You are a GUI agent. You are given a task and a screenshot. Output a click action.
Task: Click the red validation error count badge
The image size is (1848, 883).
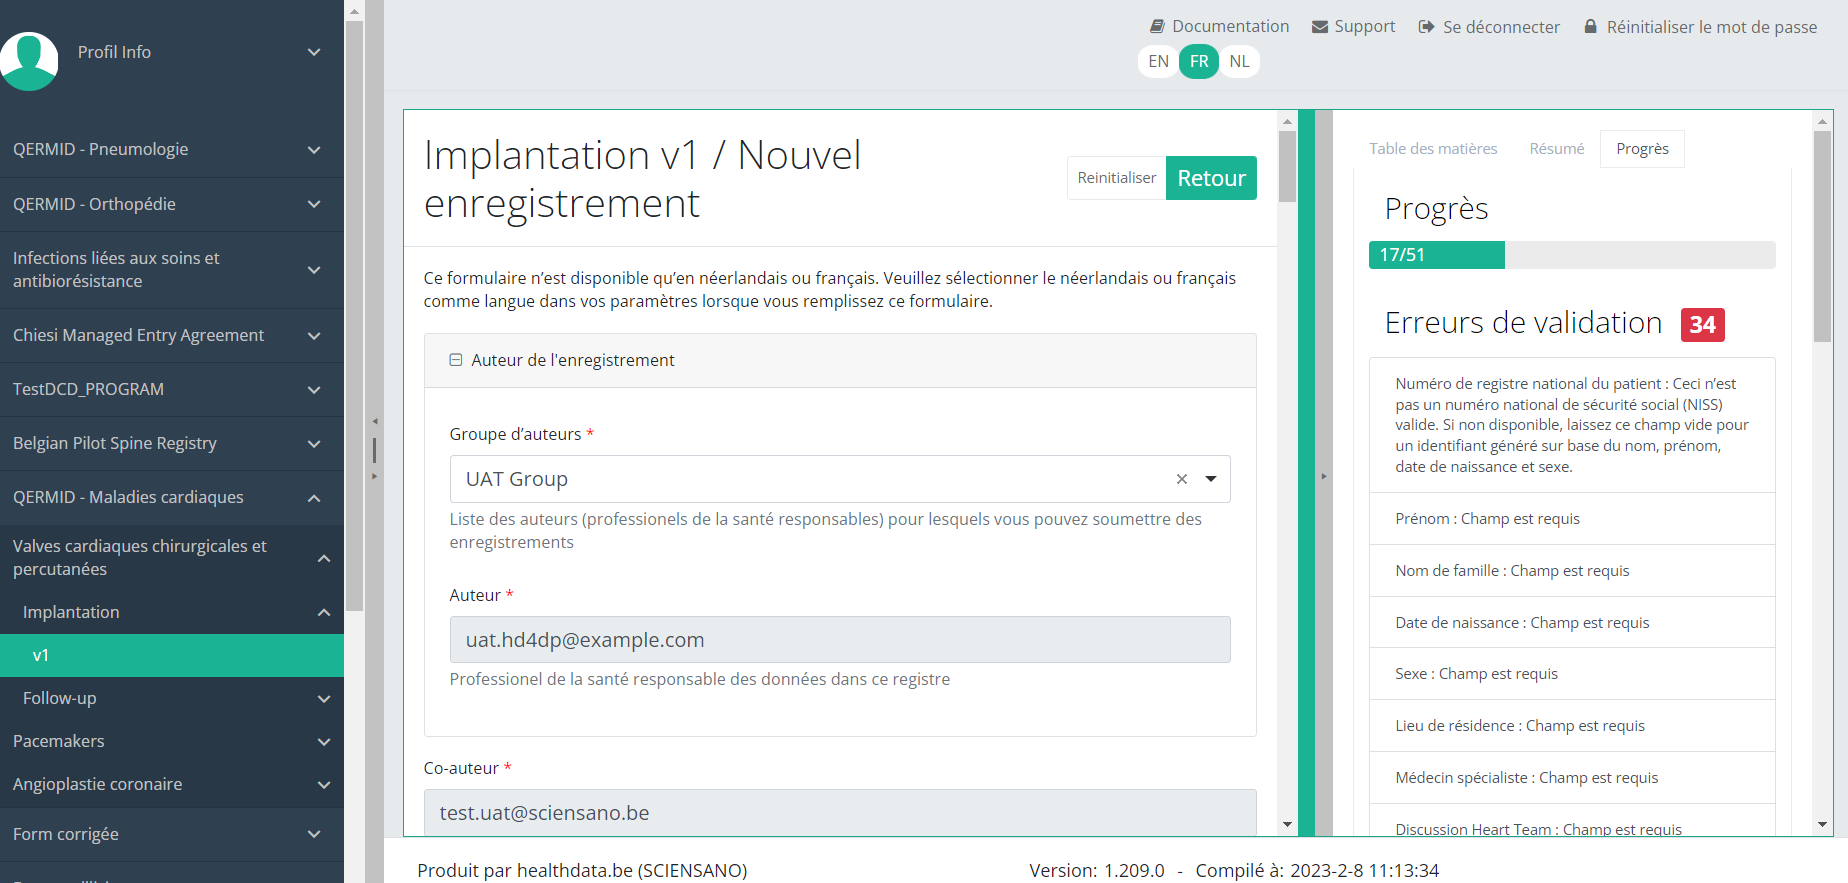click(1702, 325)
